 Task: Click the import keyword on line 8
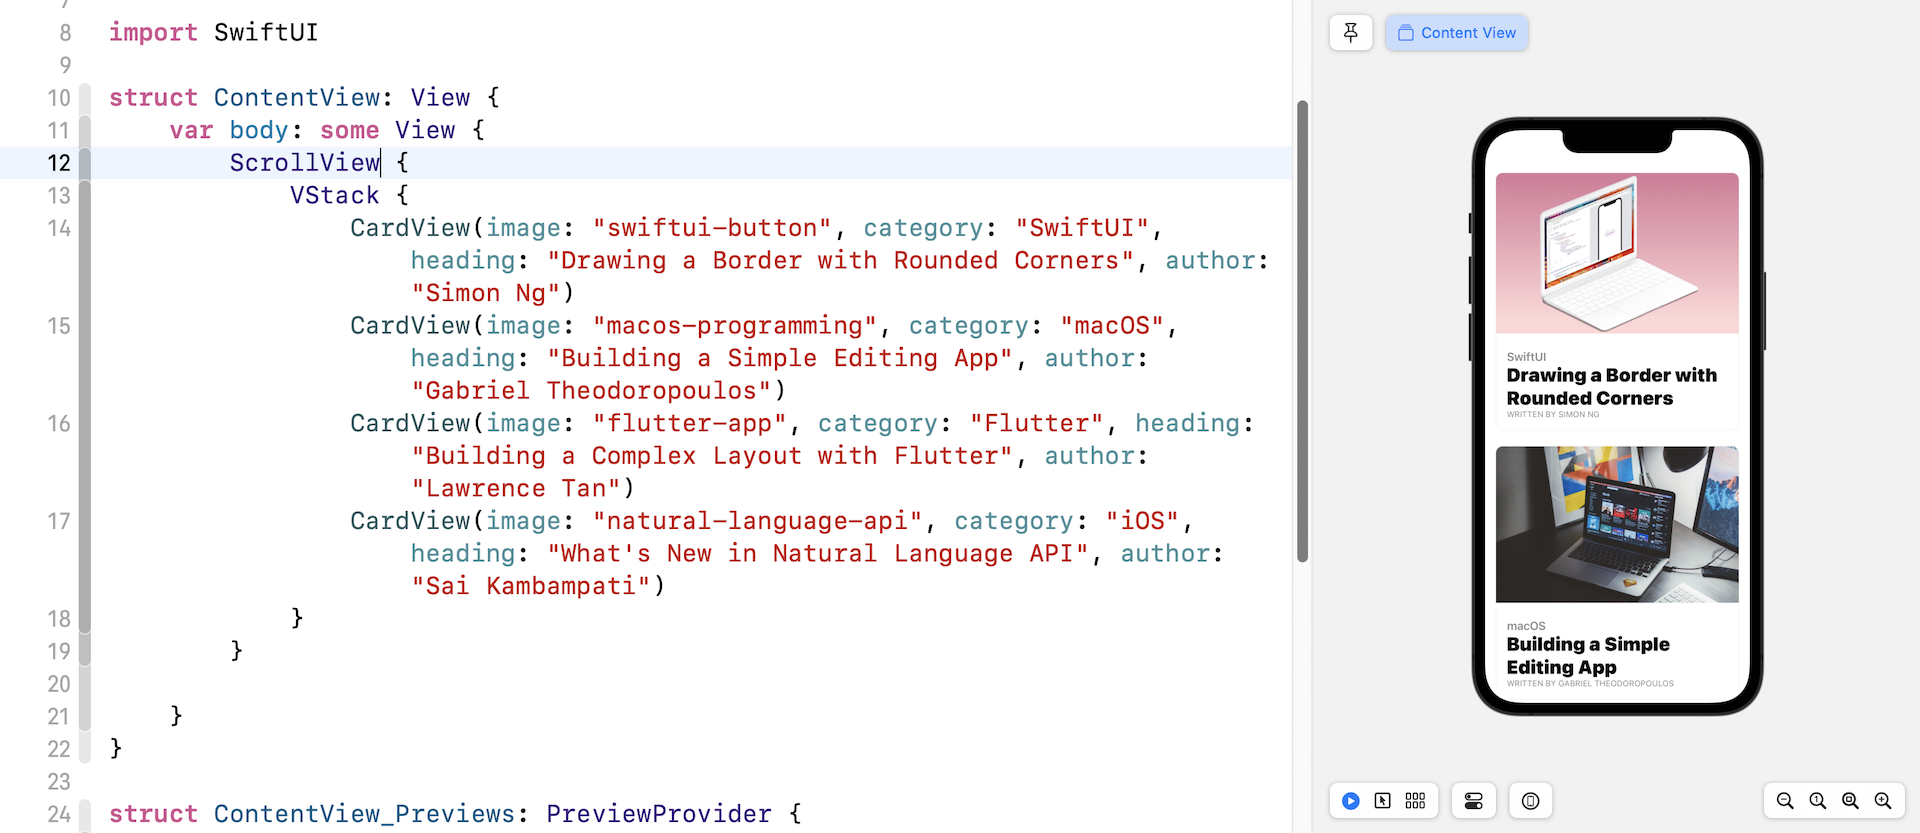153,33
